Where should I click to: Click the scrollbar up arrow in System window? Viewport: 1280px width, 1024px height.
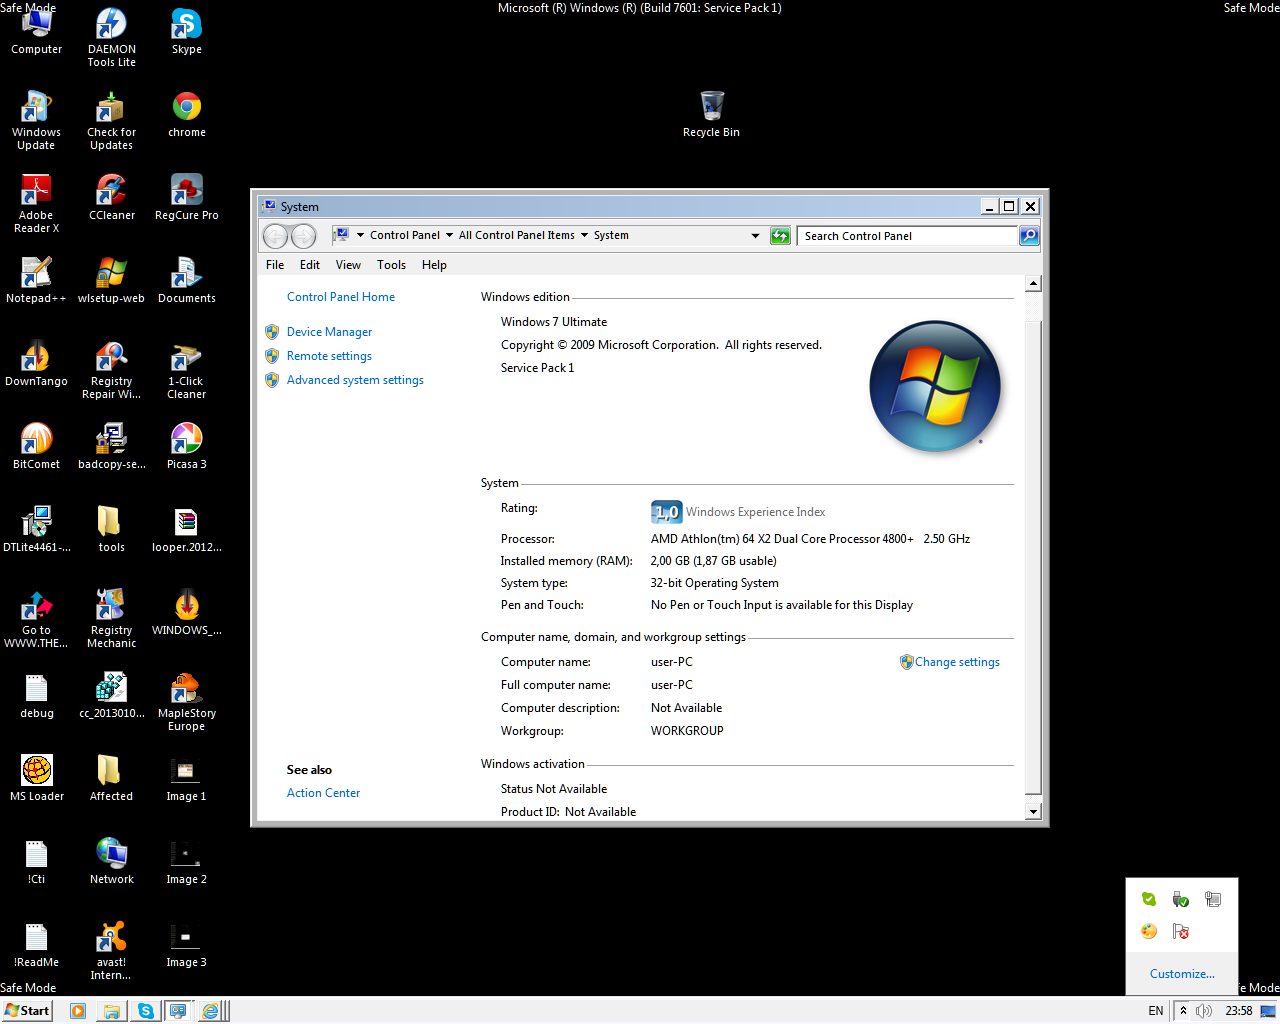pyautogui.click(x=1033, y=284)
